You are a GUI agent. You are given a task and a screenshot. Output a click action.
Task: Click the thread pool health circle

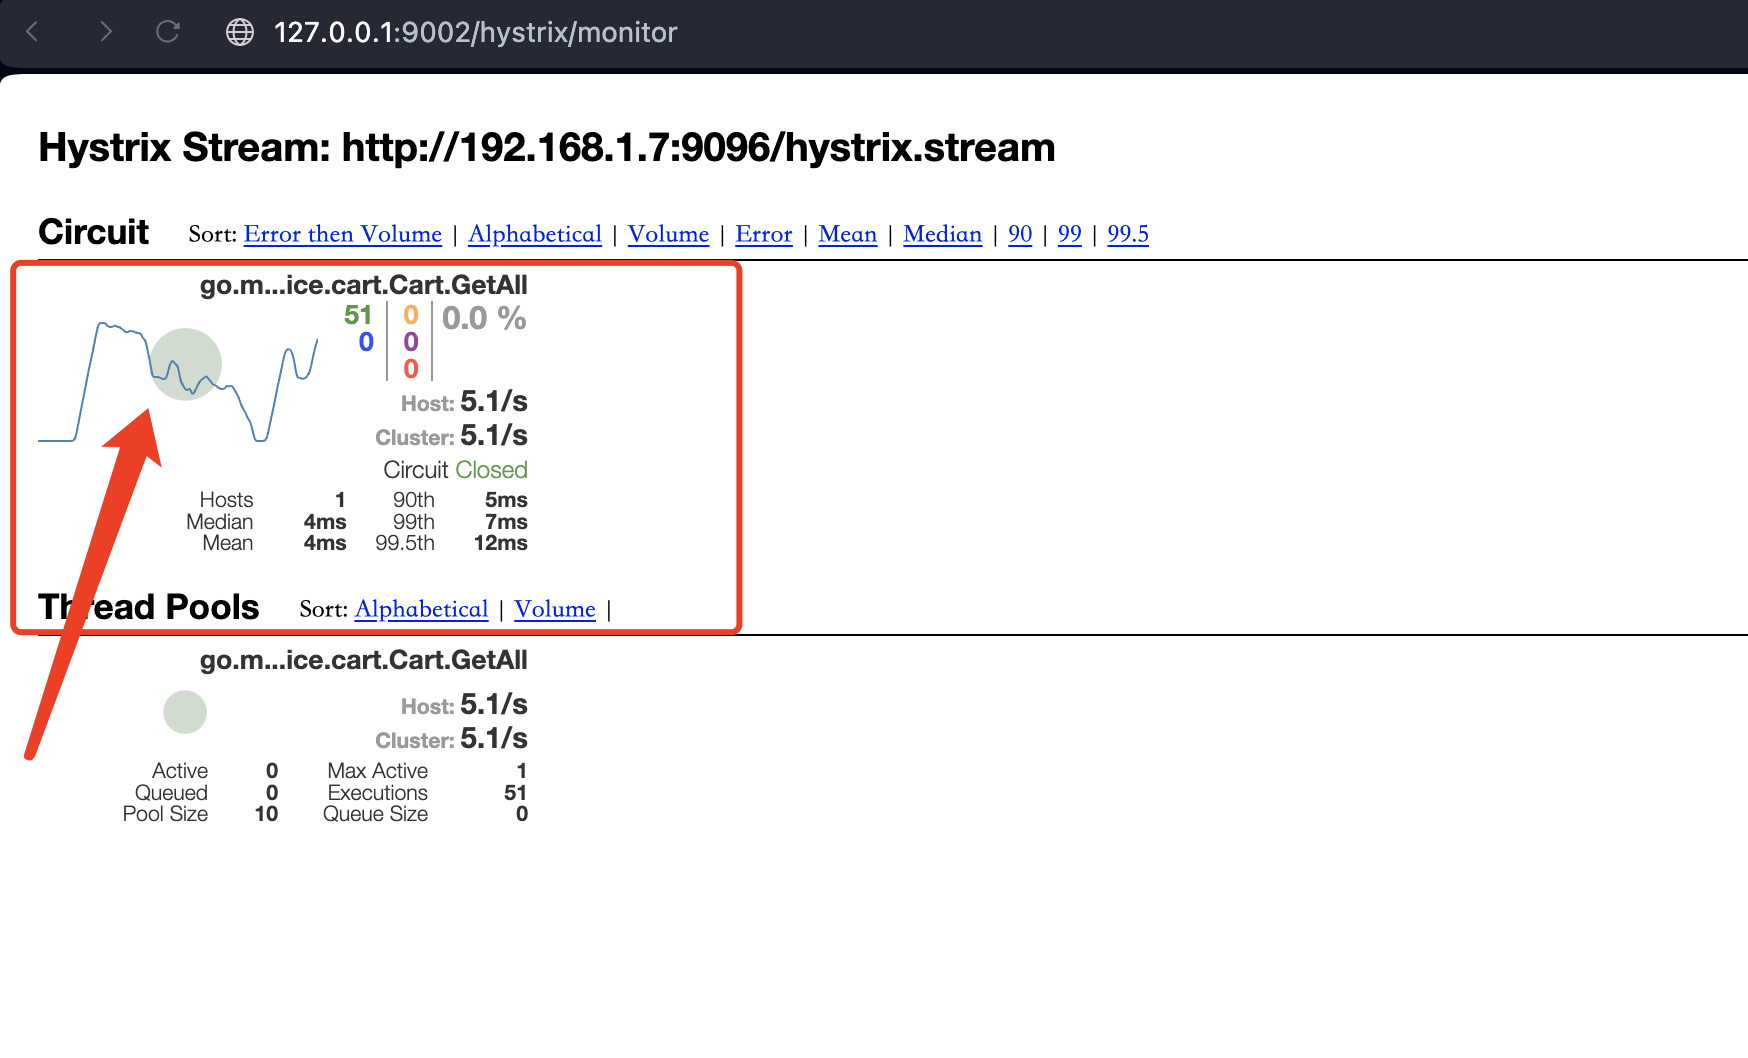tap(185, 712)
